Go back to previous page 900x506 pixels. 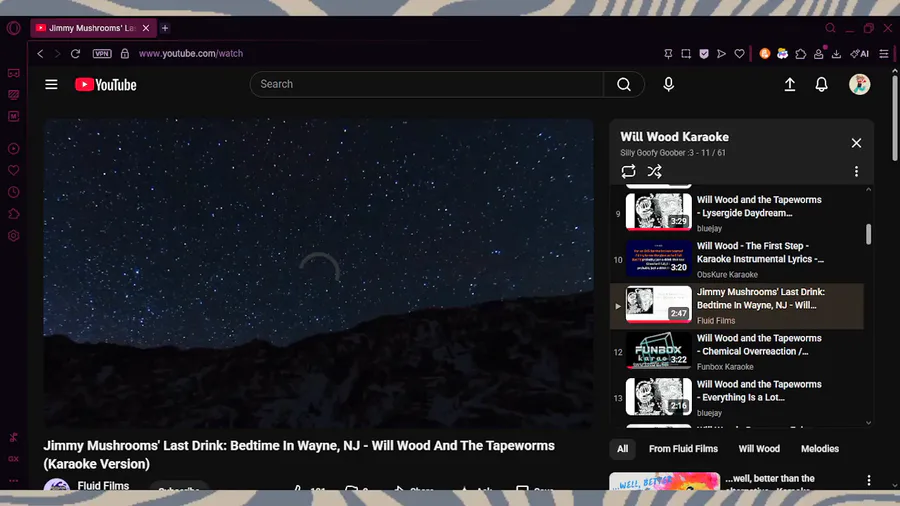click(x=40, y=53)
